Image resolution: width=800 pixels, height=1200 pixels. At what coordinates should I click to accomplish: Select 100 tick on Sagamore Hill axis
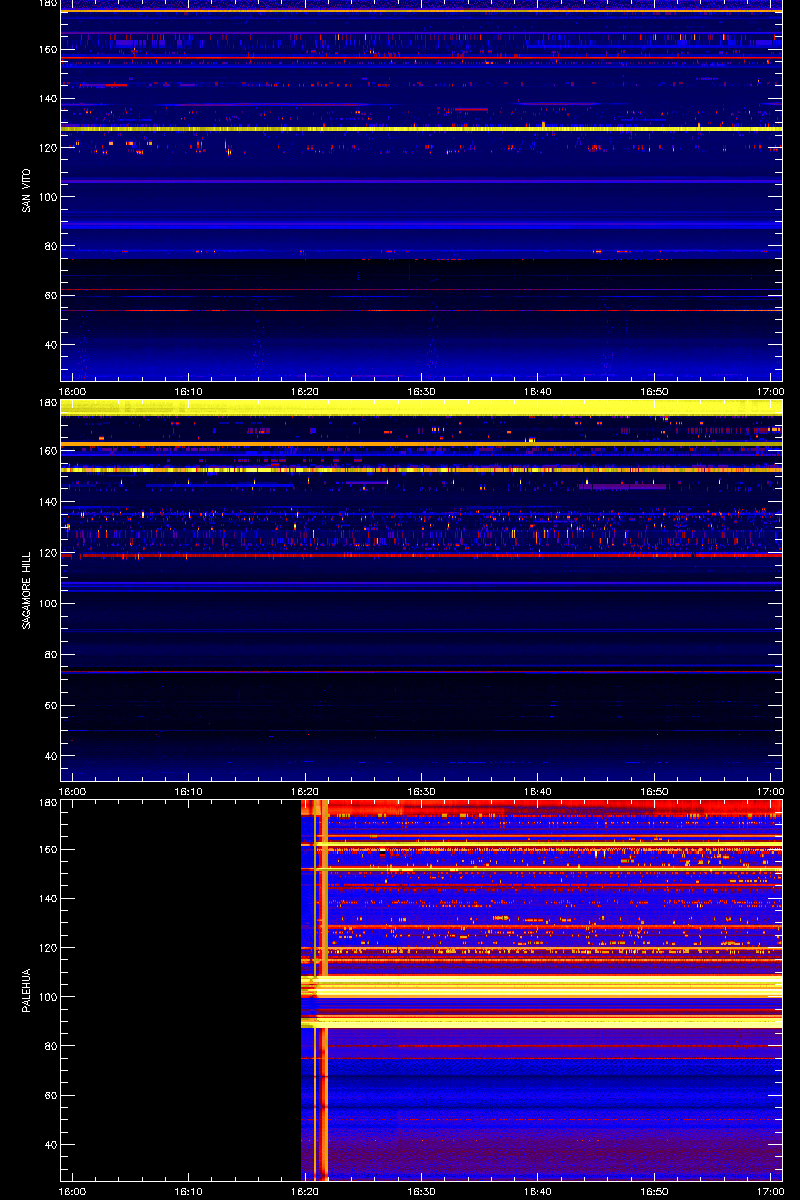[x=47, y=604]
